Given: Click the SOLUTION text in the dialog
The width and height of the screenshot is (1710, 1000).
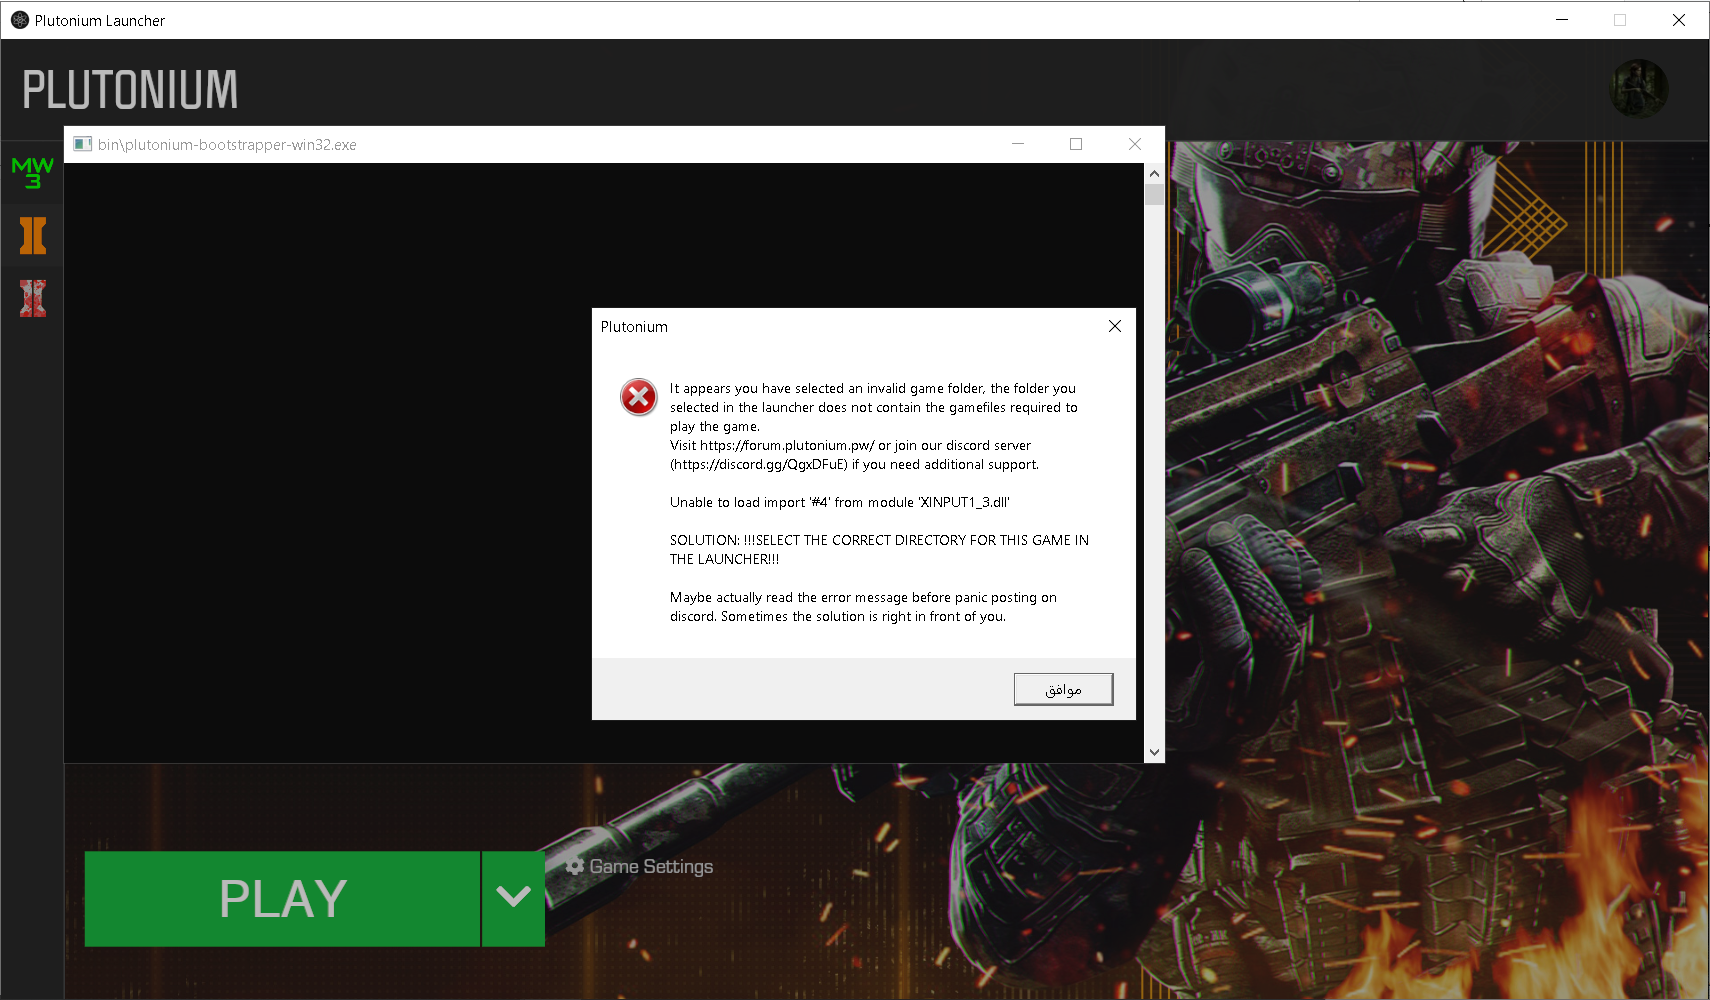Looking at the screenshot, I should pos(879,550).
